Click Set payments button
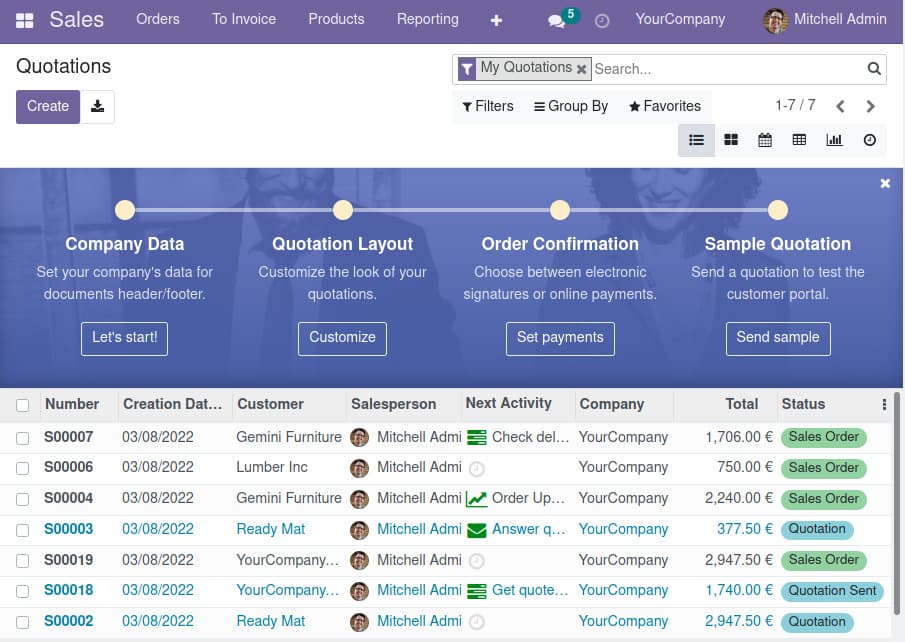The image size is (905, 642). pyautogui.click(x=560, y=338)
